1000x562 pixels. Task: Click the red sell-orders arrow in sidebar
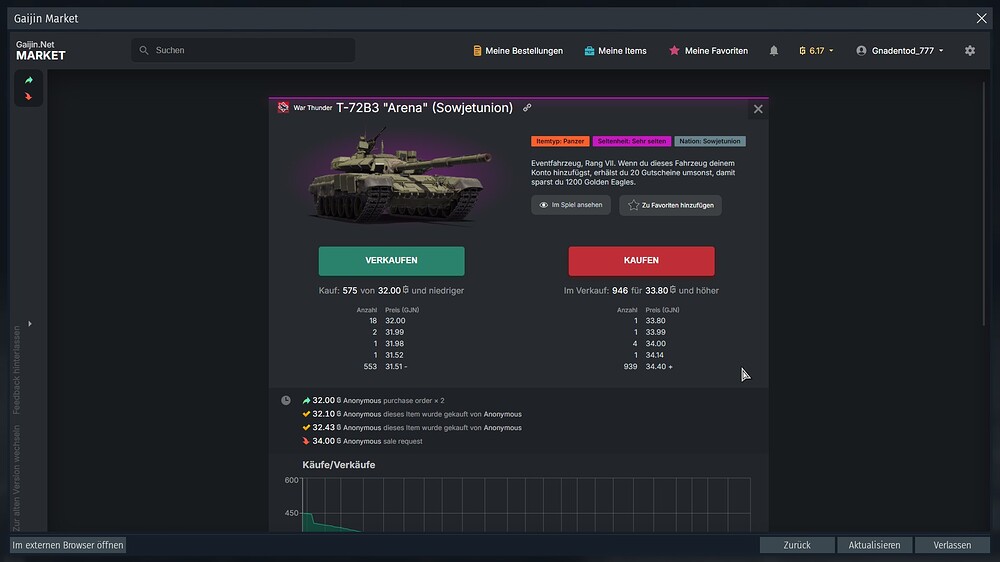(29, 97)
